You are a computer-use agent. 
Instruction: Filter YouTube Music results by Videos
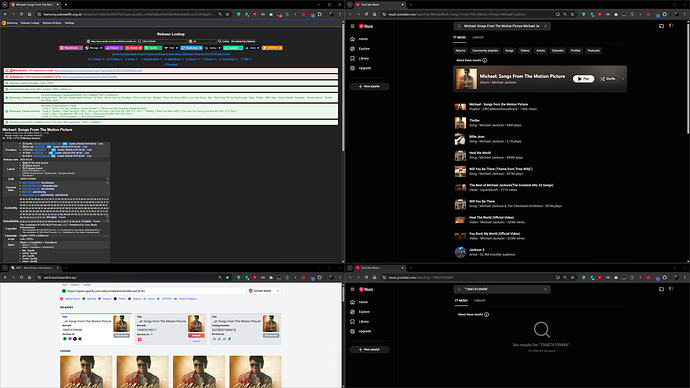click(x=525, y=51)
